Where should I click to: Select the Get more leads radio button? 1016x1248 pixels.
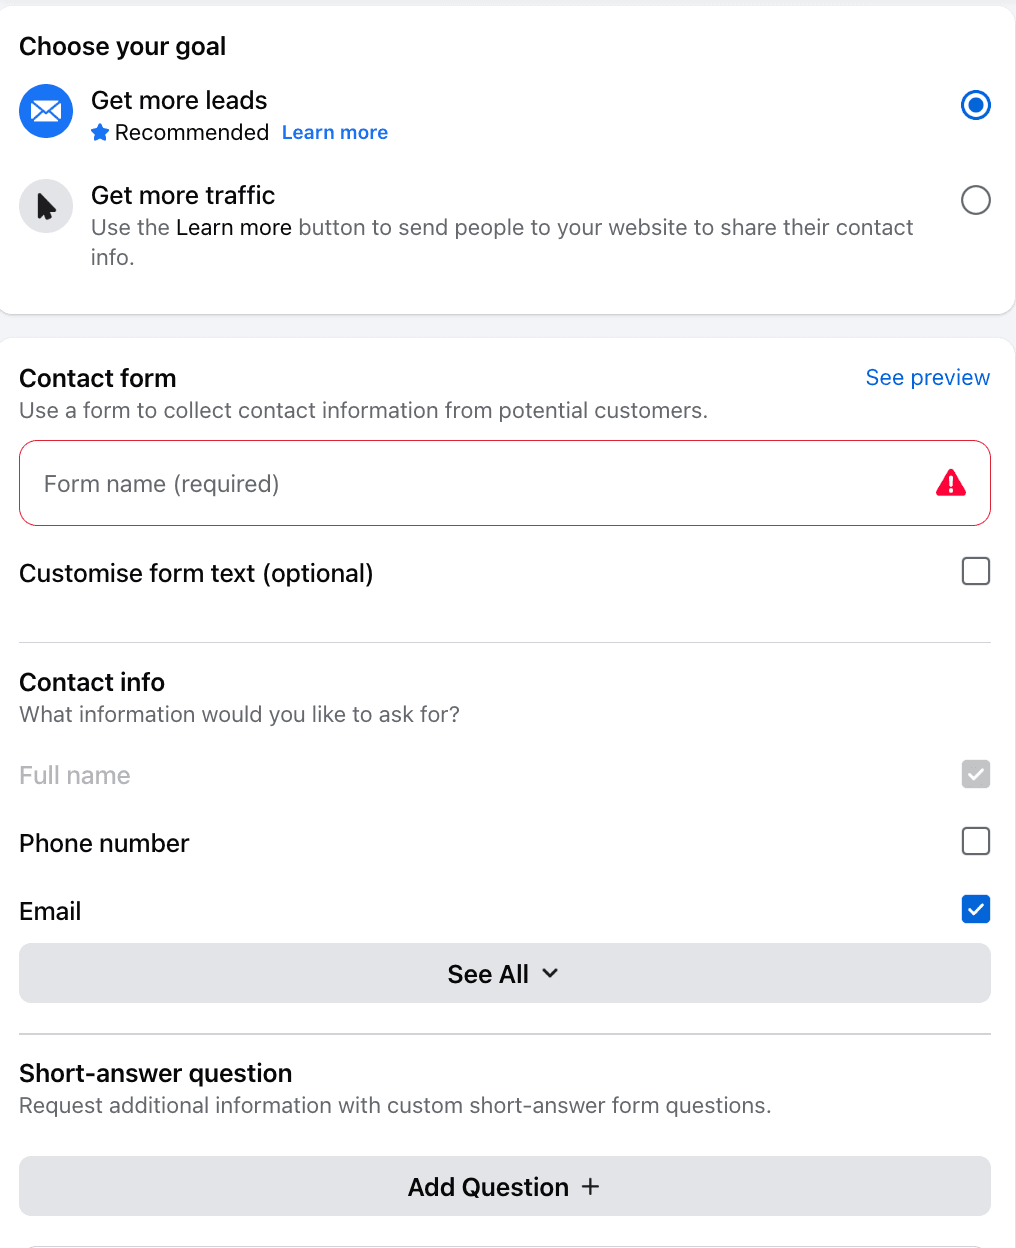[x=975, y=105]
